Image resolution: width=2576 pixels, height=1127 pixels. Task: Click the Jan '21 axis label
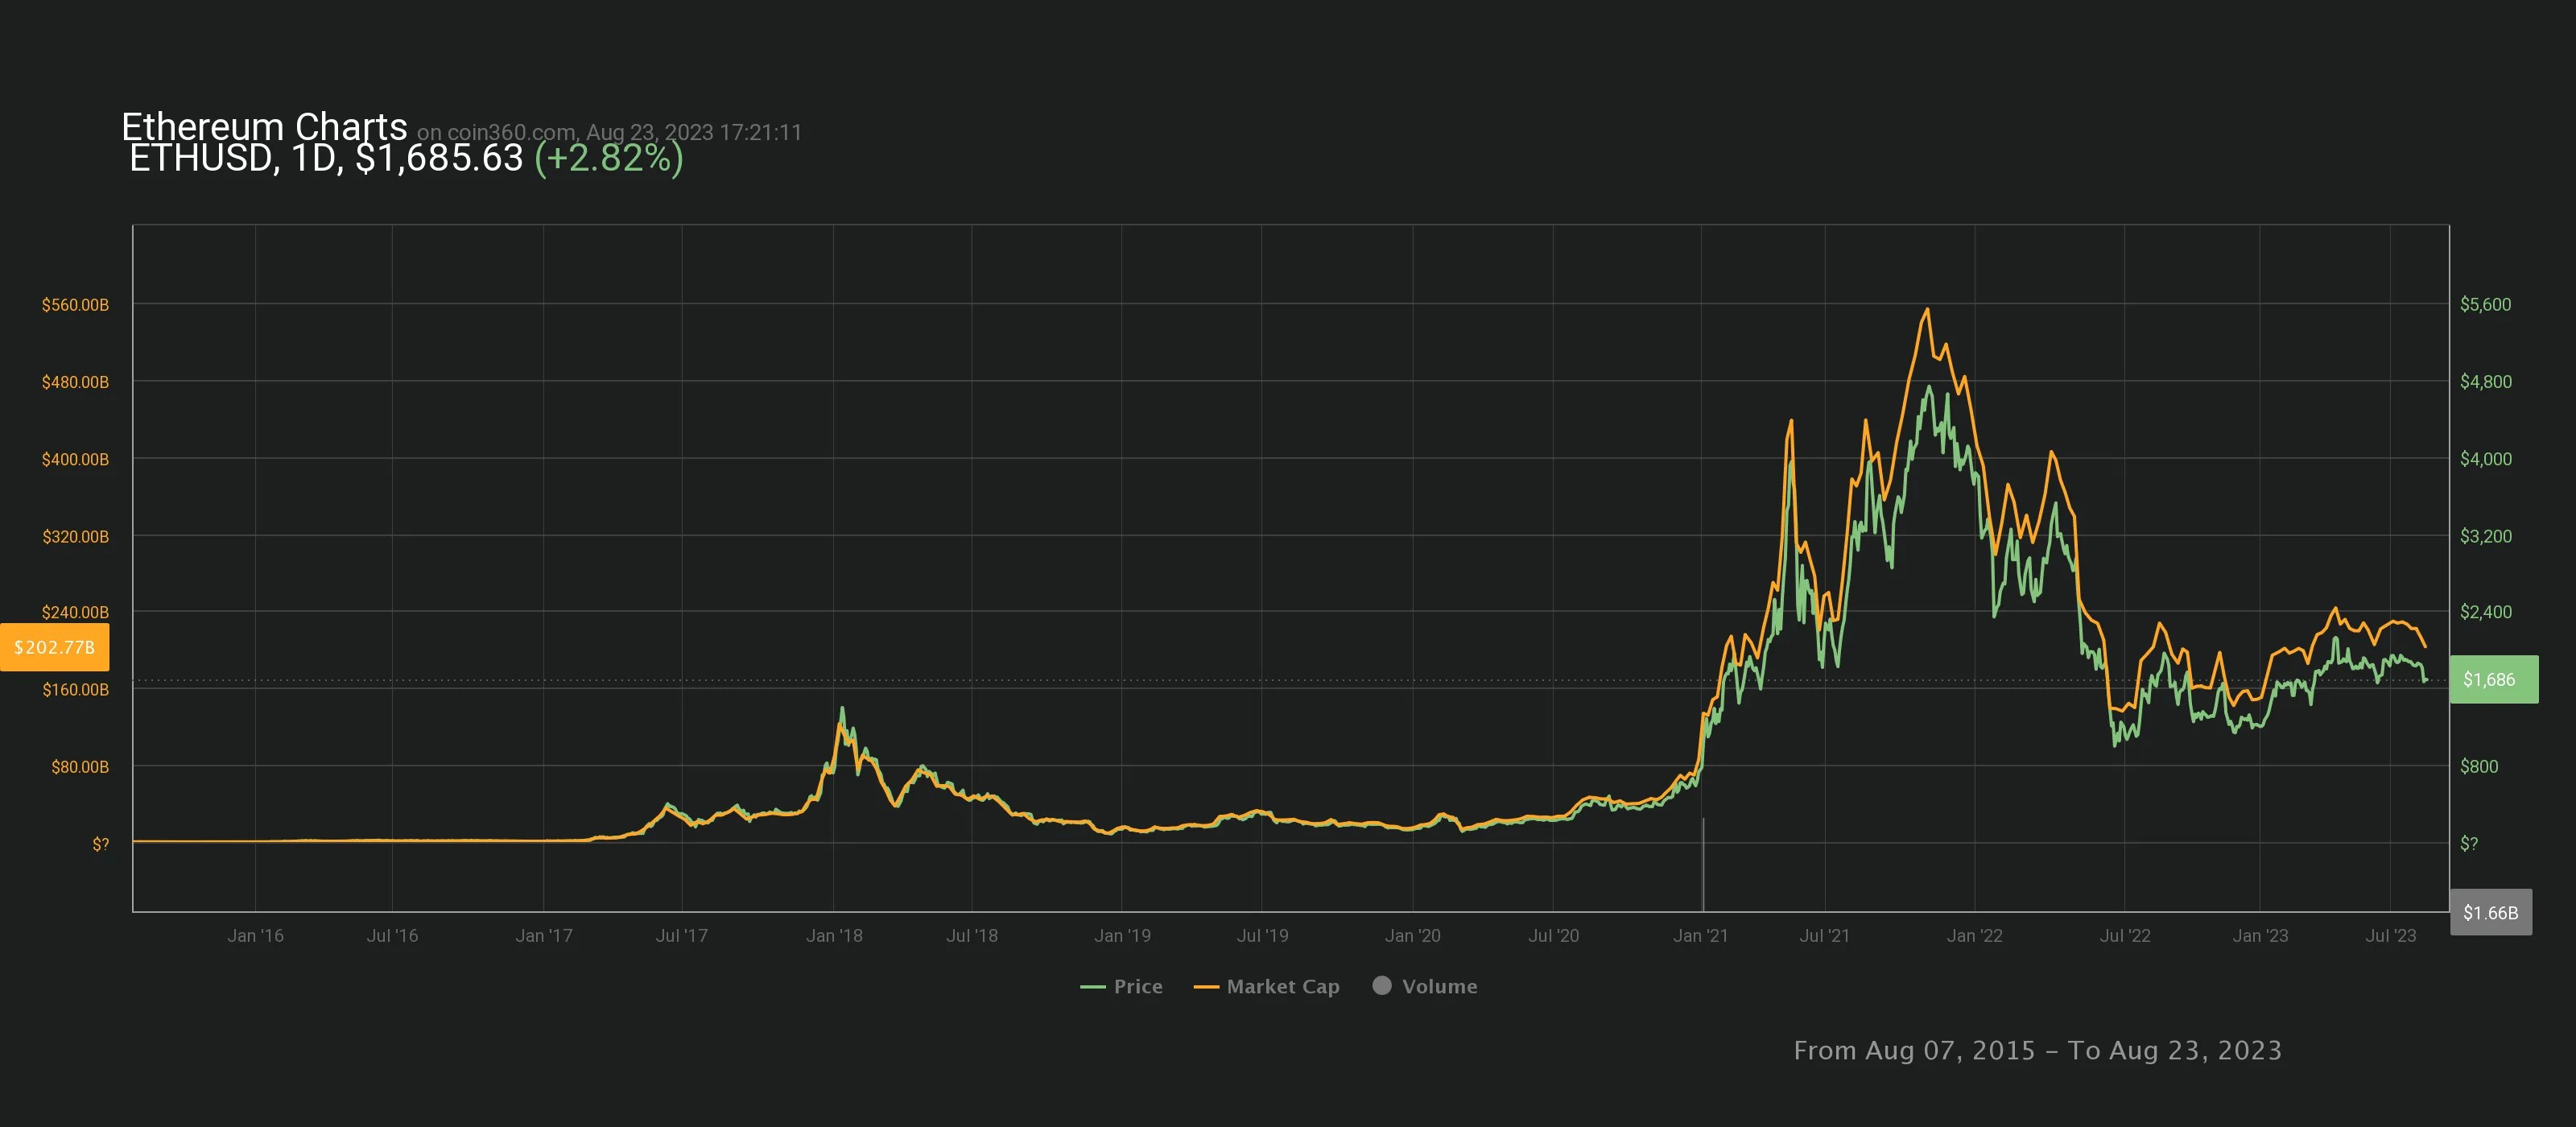coord(1700,935)
